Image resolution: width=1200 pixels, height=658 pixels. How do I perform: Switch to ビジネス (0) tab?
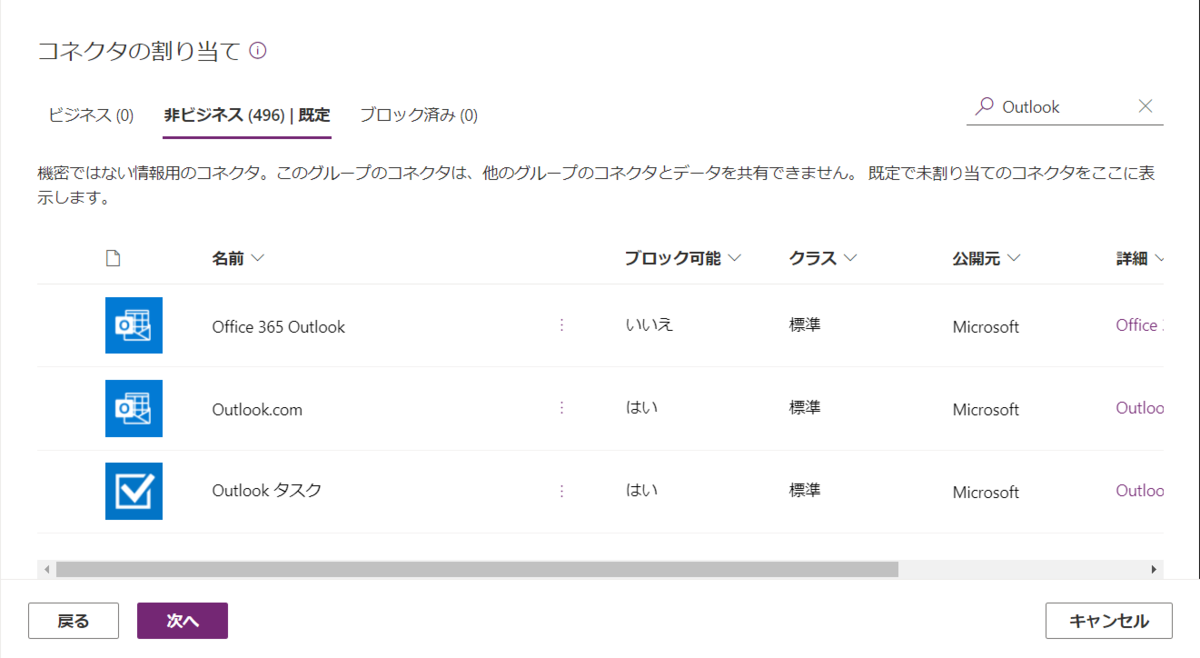91,115
